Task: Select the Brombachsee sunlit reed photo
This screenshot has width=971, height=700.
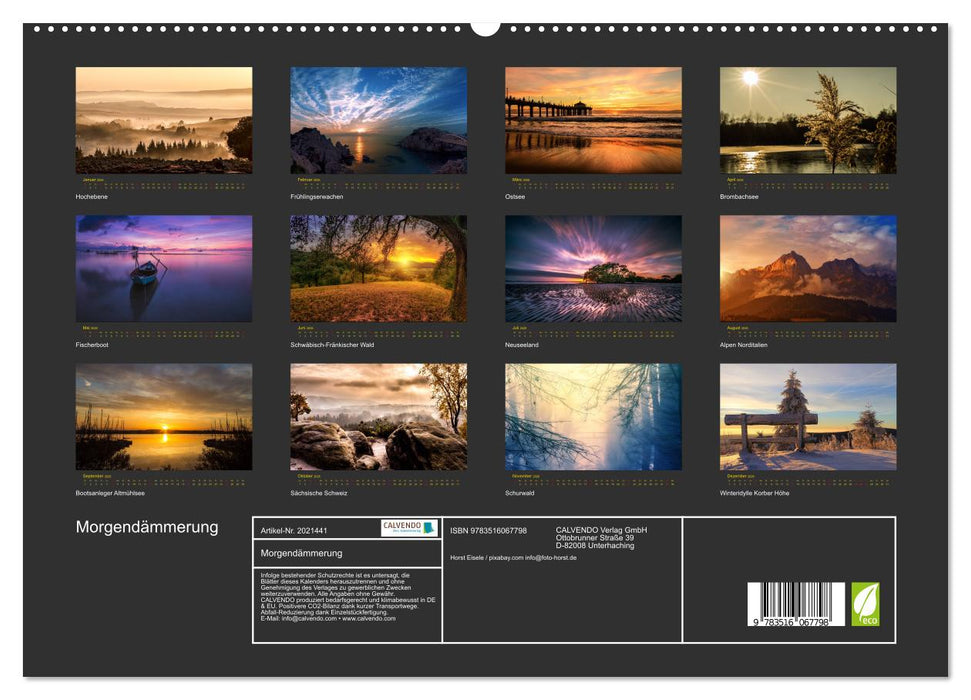Action: [x=808, y=121]
